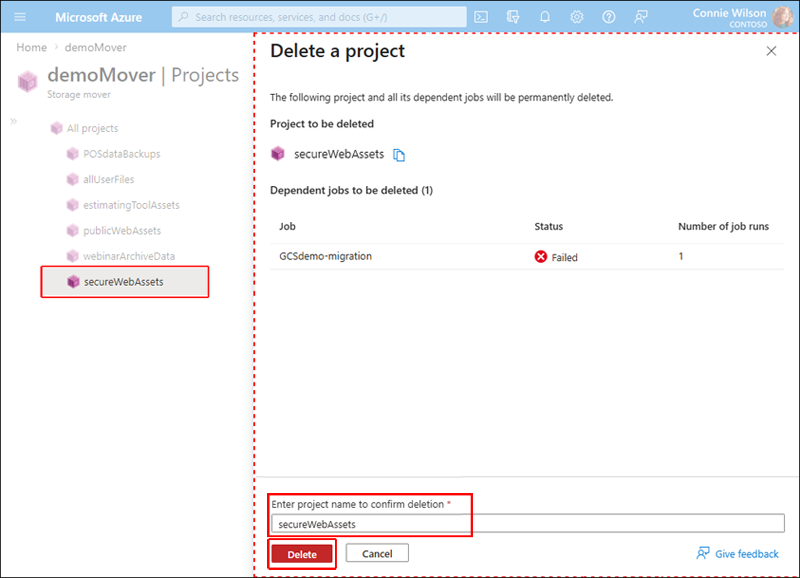Viewport: 800px width, 578px height.
Task: Click the Job column header
Action: (287, 226)
